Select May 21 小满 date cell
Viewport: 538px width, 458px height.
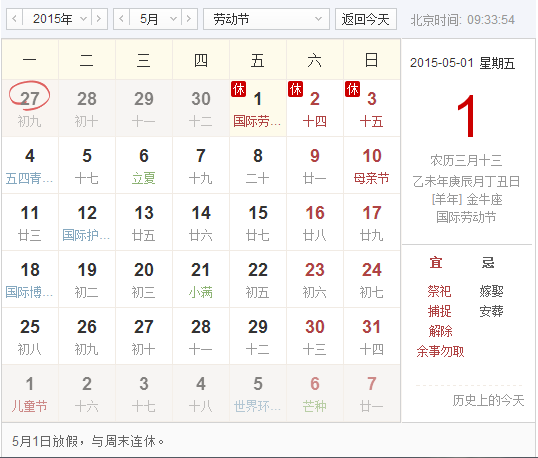pyautogui.click(x=201, y=279)
